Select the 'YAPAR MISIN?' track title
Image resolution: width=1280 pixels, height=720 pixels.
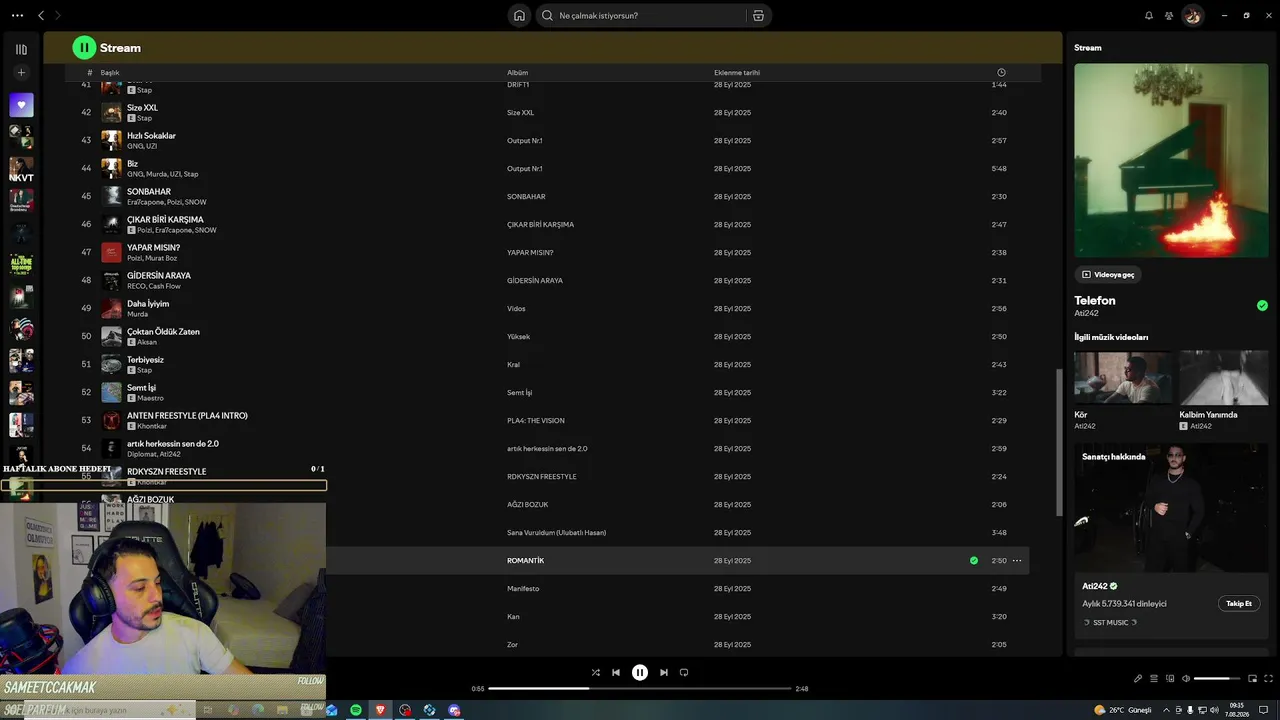coord(153,248)
